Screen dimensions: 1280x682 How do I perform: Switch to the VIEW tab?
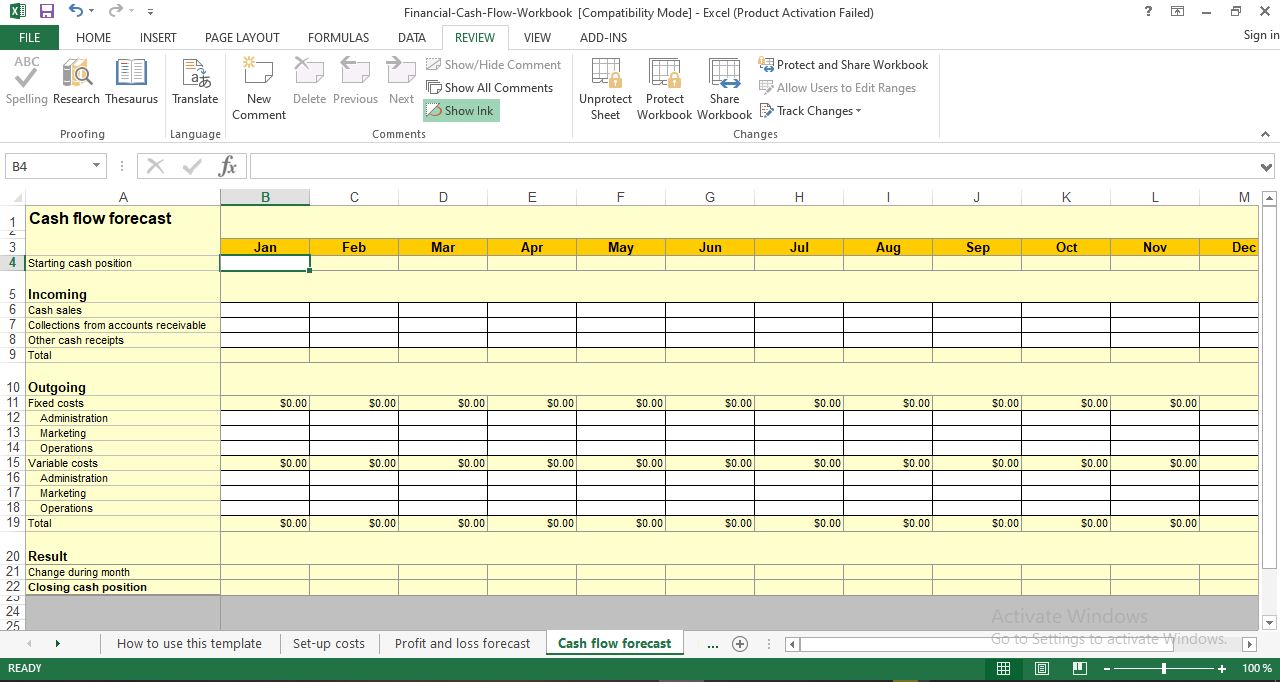[537, 38]
